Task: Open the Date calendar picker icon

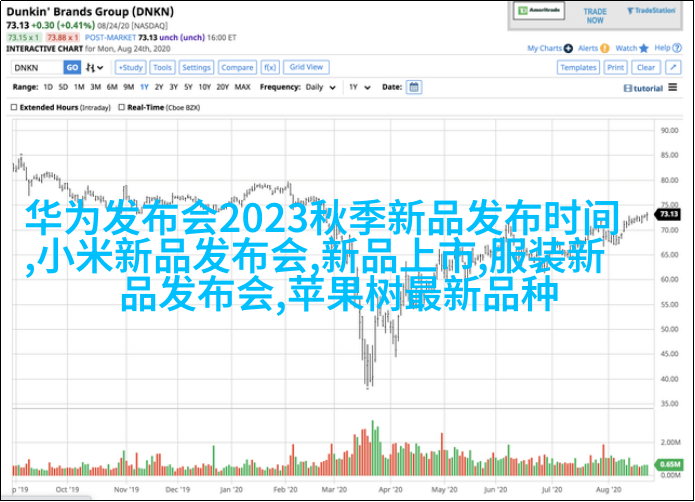Action: 414,87
